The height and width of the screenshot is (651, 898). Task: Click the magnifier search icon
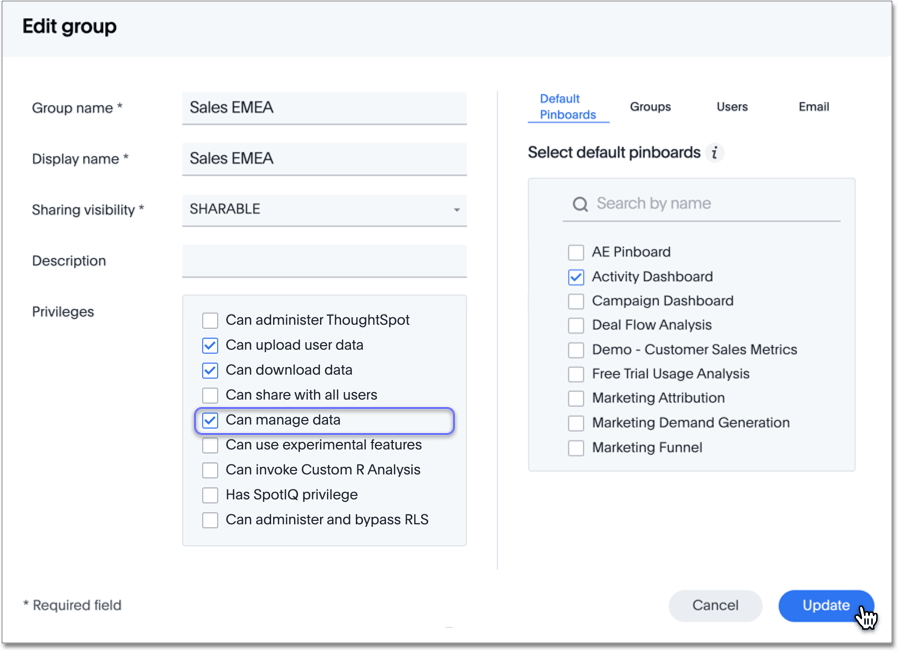[580, 204]
